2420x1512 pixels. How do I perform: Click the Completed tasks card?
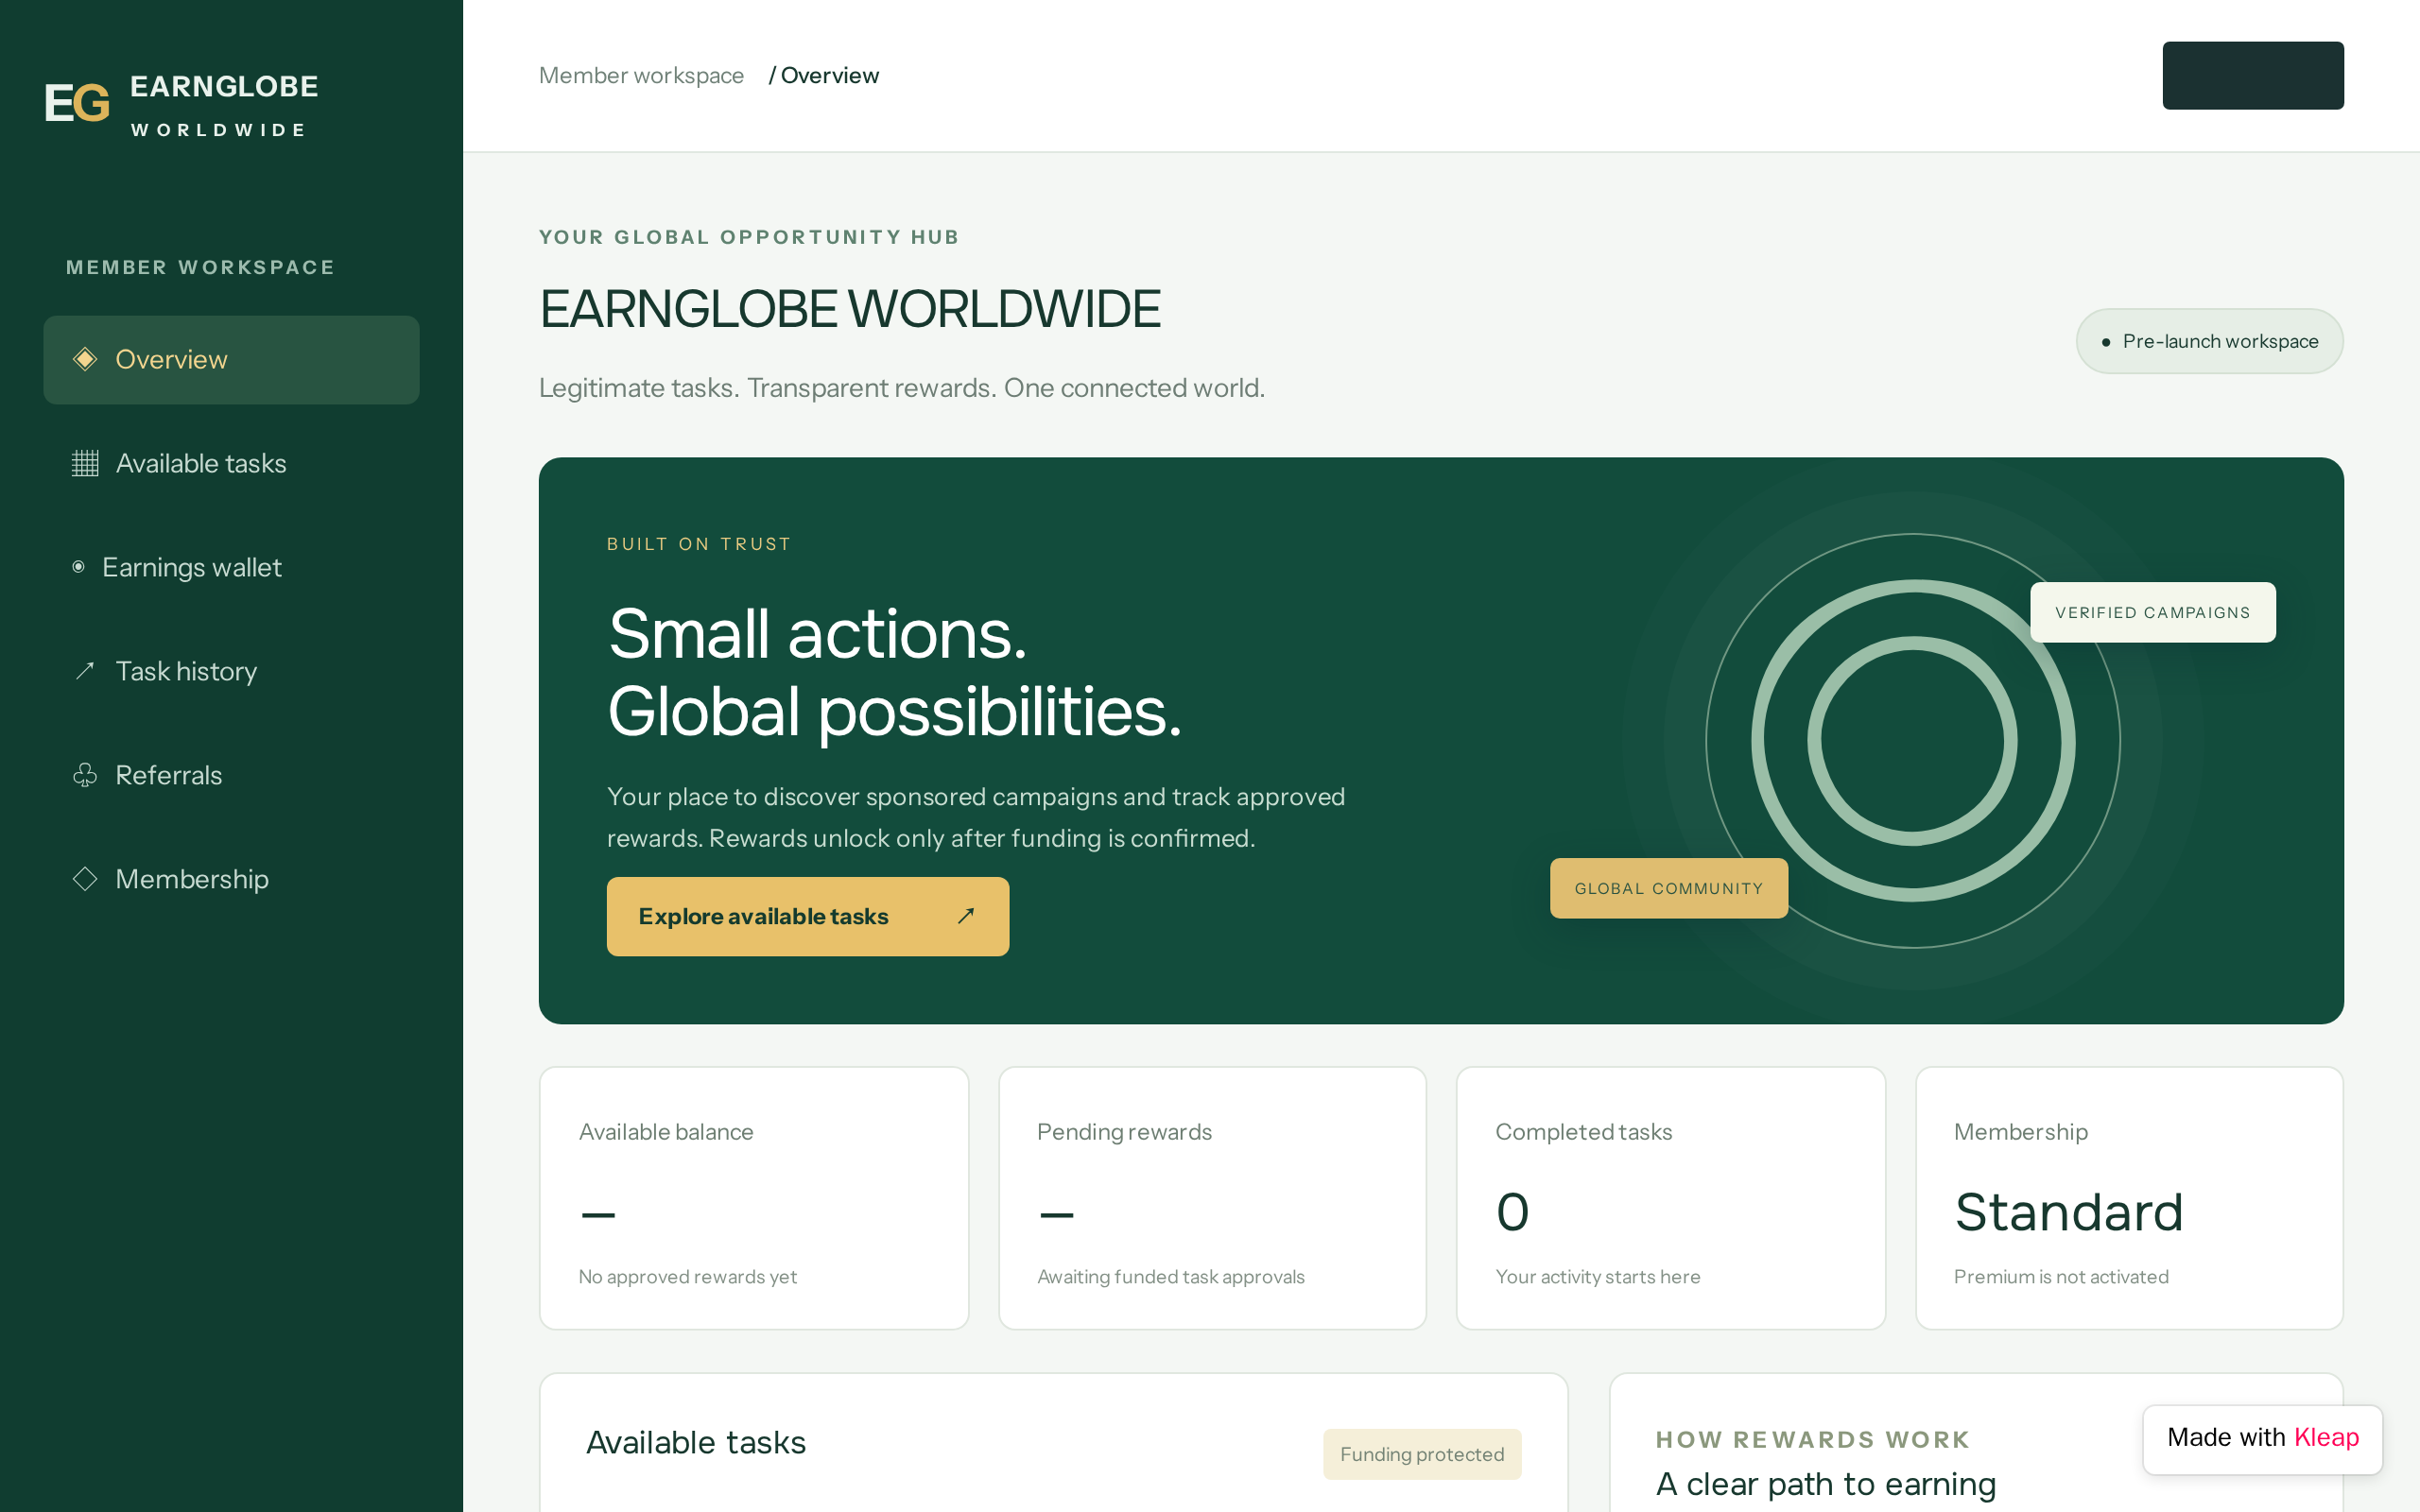coord(1671,1198)
